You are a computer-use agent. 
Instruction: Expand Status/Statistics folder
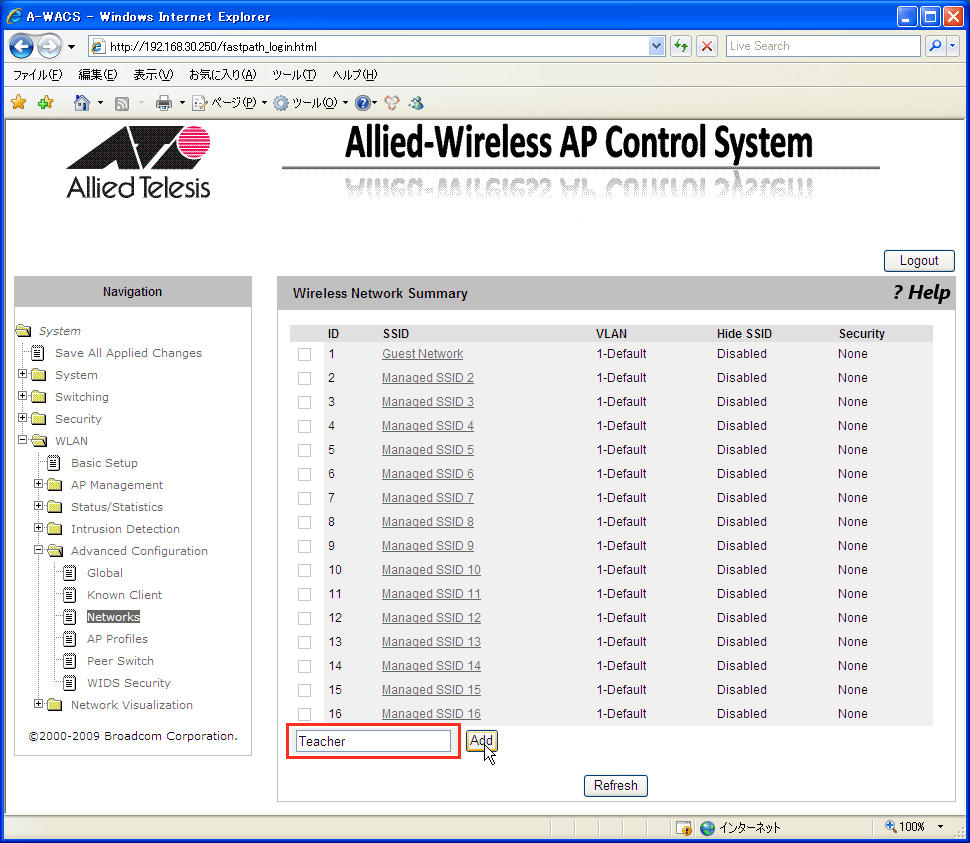point(38,506)
